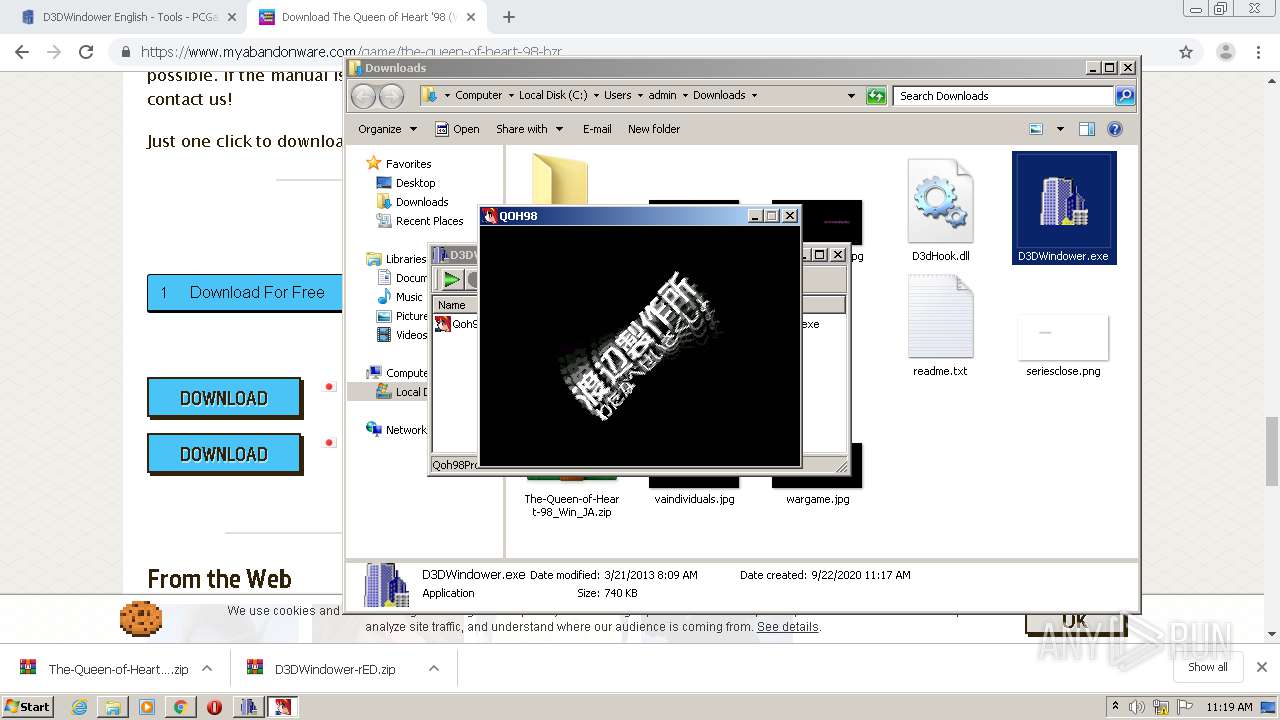The image size is (1280, 720).
Task: Click New folder in Explorer toolbar
Action: tap(654, 129)
